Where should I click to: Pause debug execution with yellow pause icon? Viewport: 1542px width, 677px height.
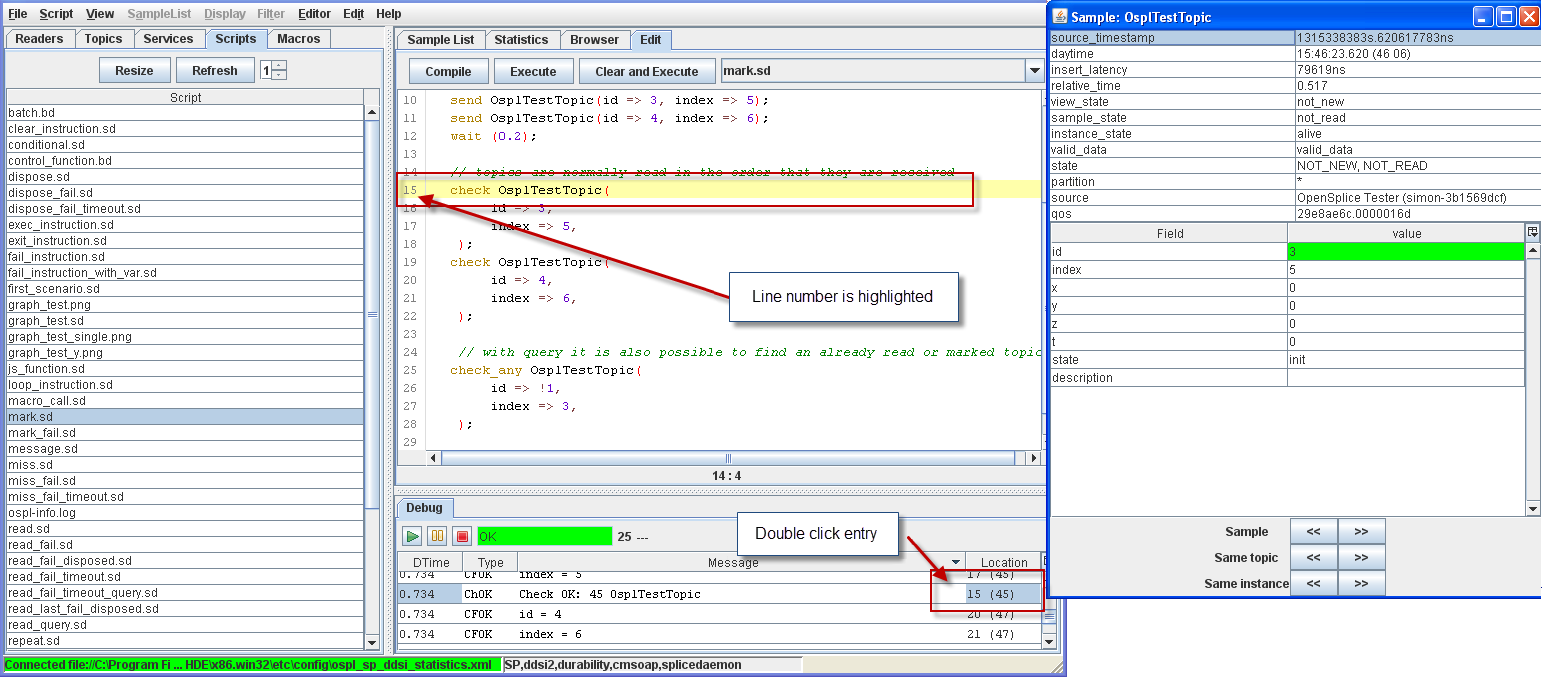437,537
